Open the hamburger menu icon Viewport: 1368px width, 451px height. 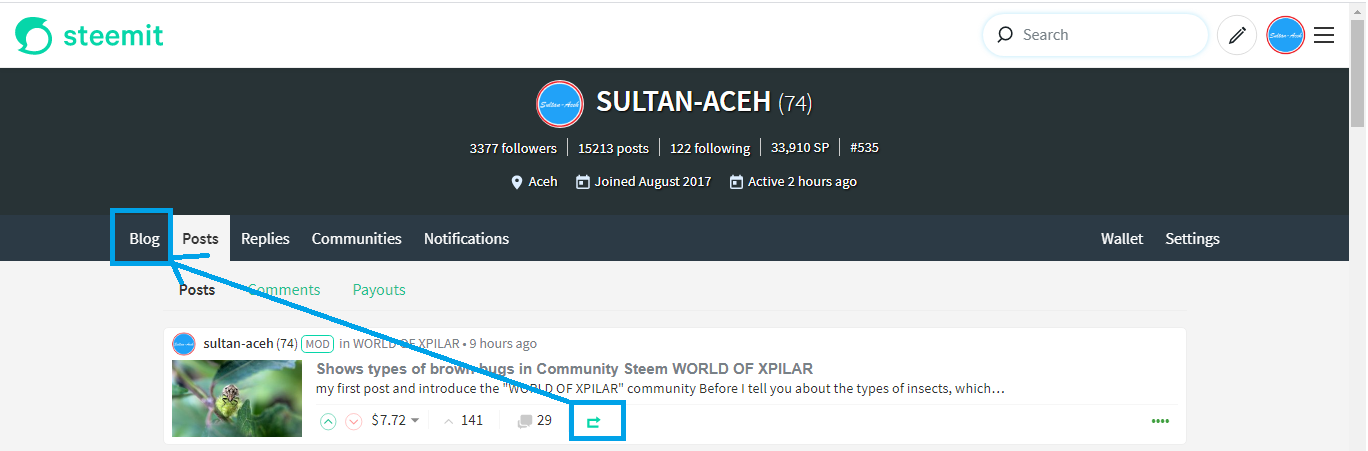(x=1324, y=35)
